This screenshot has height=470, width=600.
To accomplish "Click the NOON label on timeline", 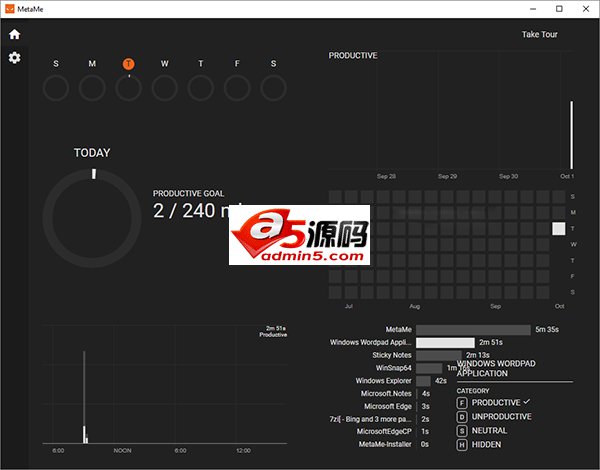I will 122,451.
